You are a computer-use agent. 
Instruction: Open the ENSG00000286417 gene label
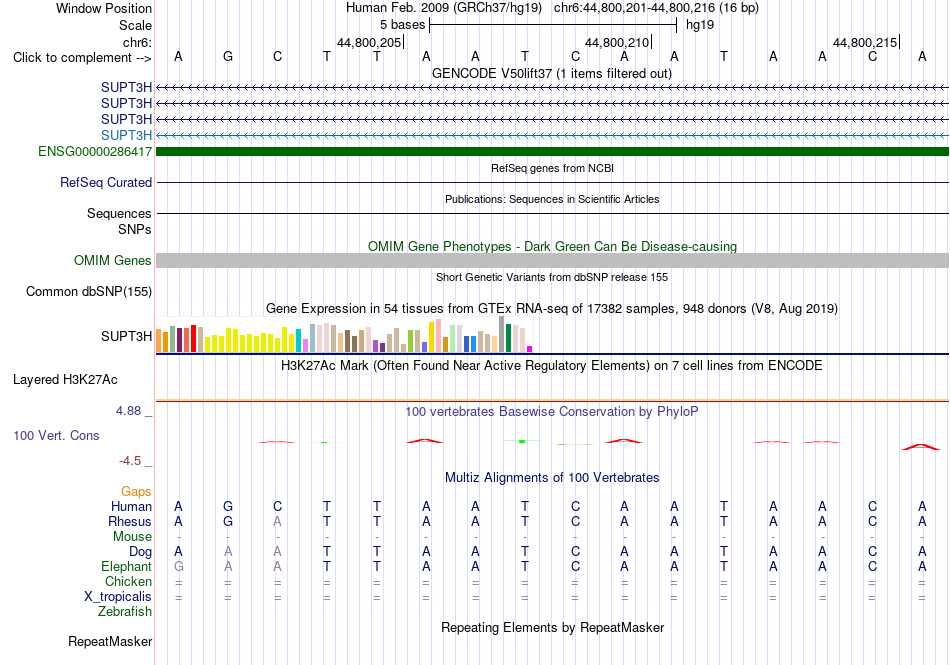click(95, 151)
